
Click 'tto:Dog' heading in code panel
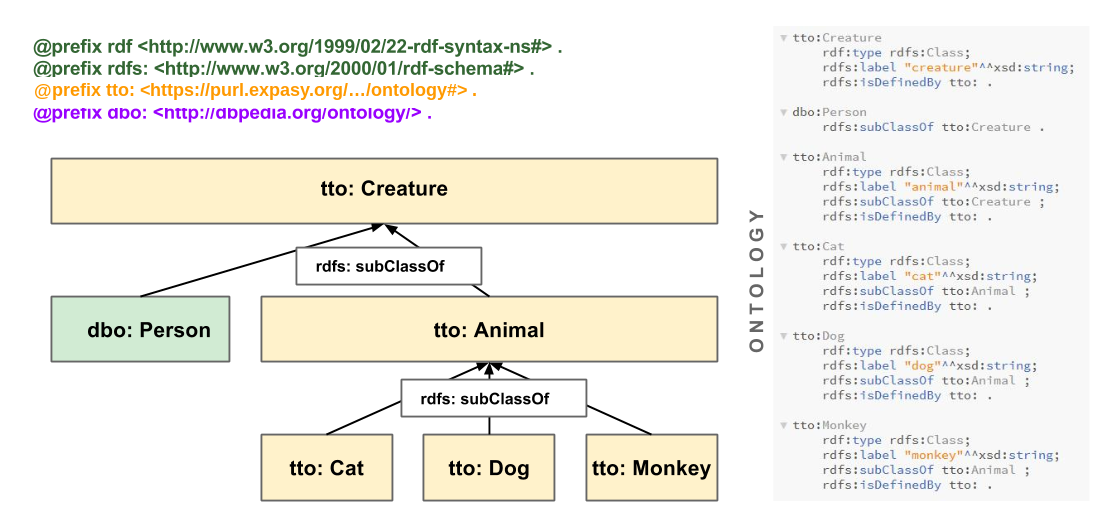click(x=819, y=336)
